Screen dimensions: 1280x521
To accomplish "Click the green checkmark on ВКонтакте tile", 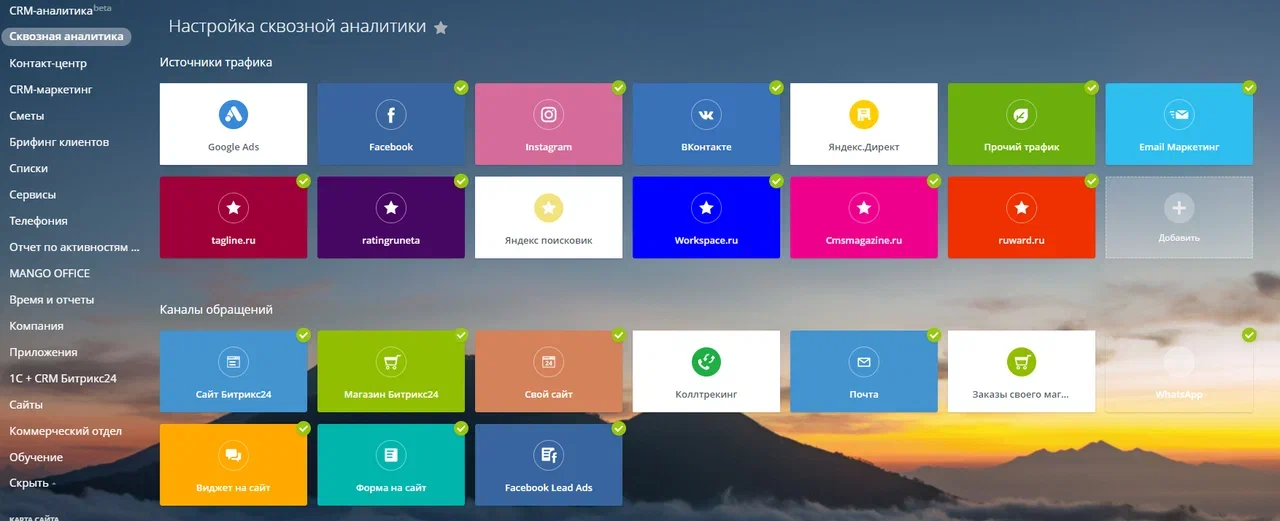I will [x=776, y=87].
